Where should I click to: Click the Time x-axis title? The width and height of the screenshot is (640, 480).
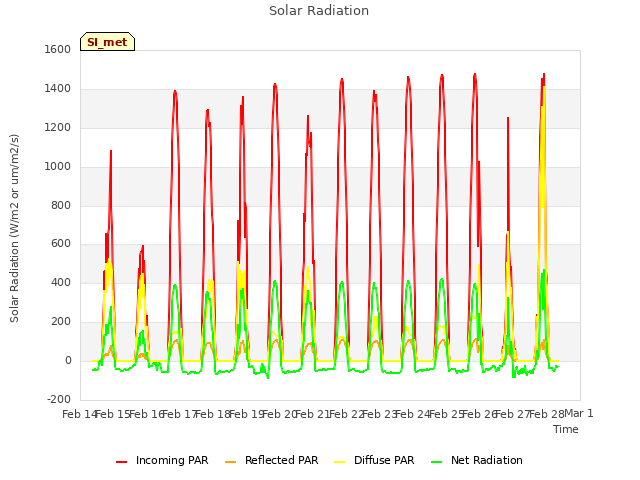pyautogui.click(x=566, y=429)
